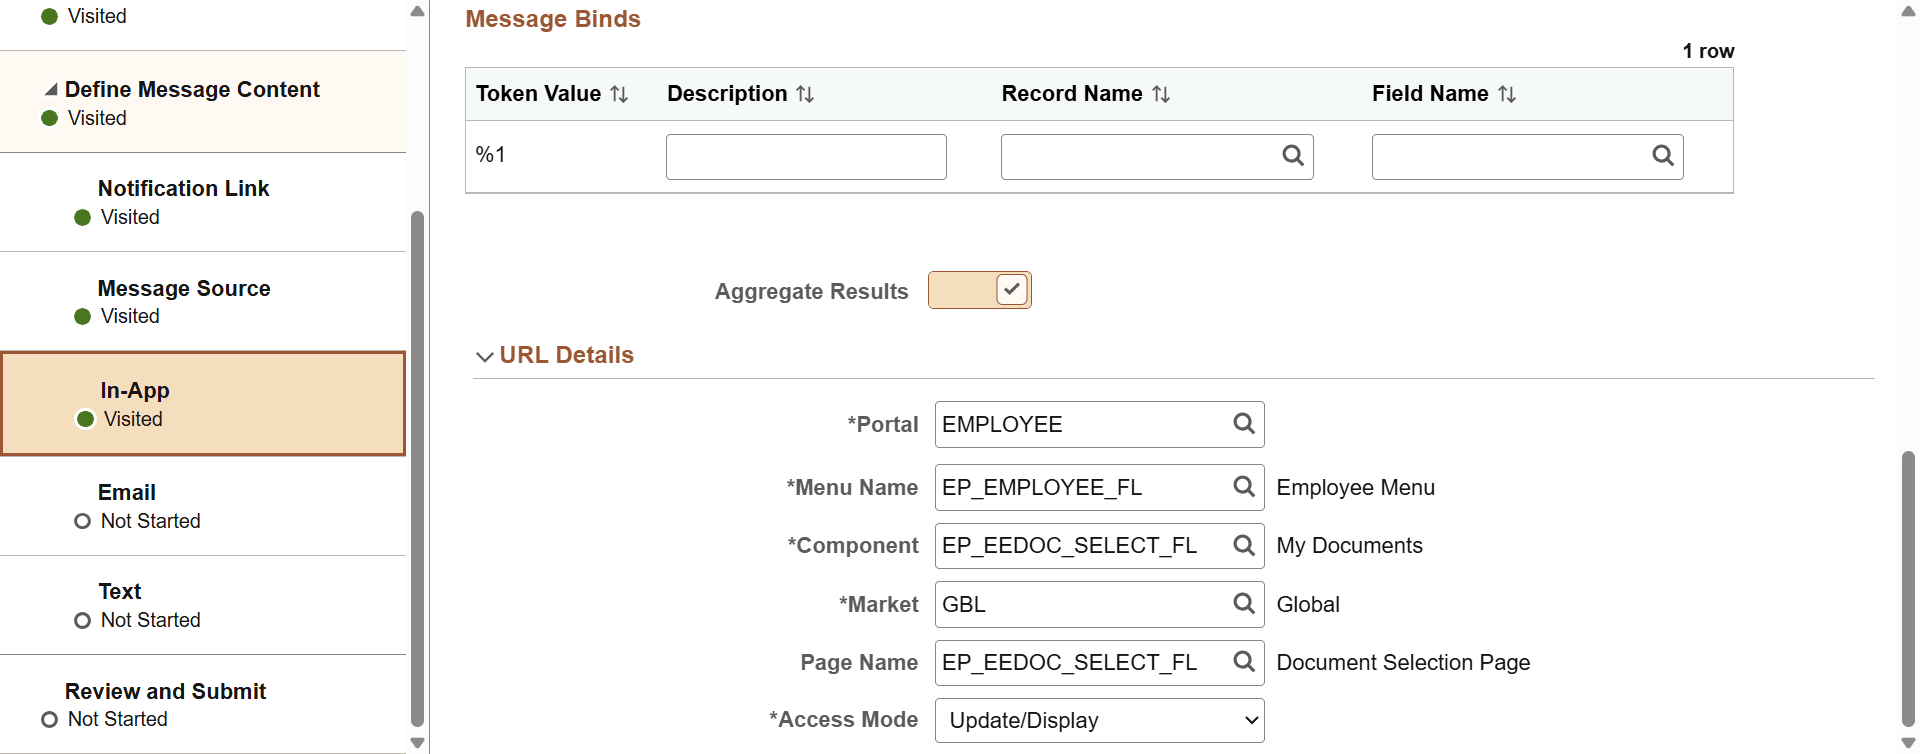Collapse the Define Message Content step
Screen dimensions: 1920x754
click(x=51, y=90)
